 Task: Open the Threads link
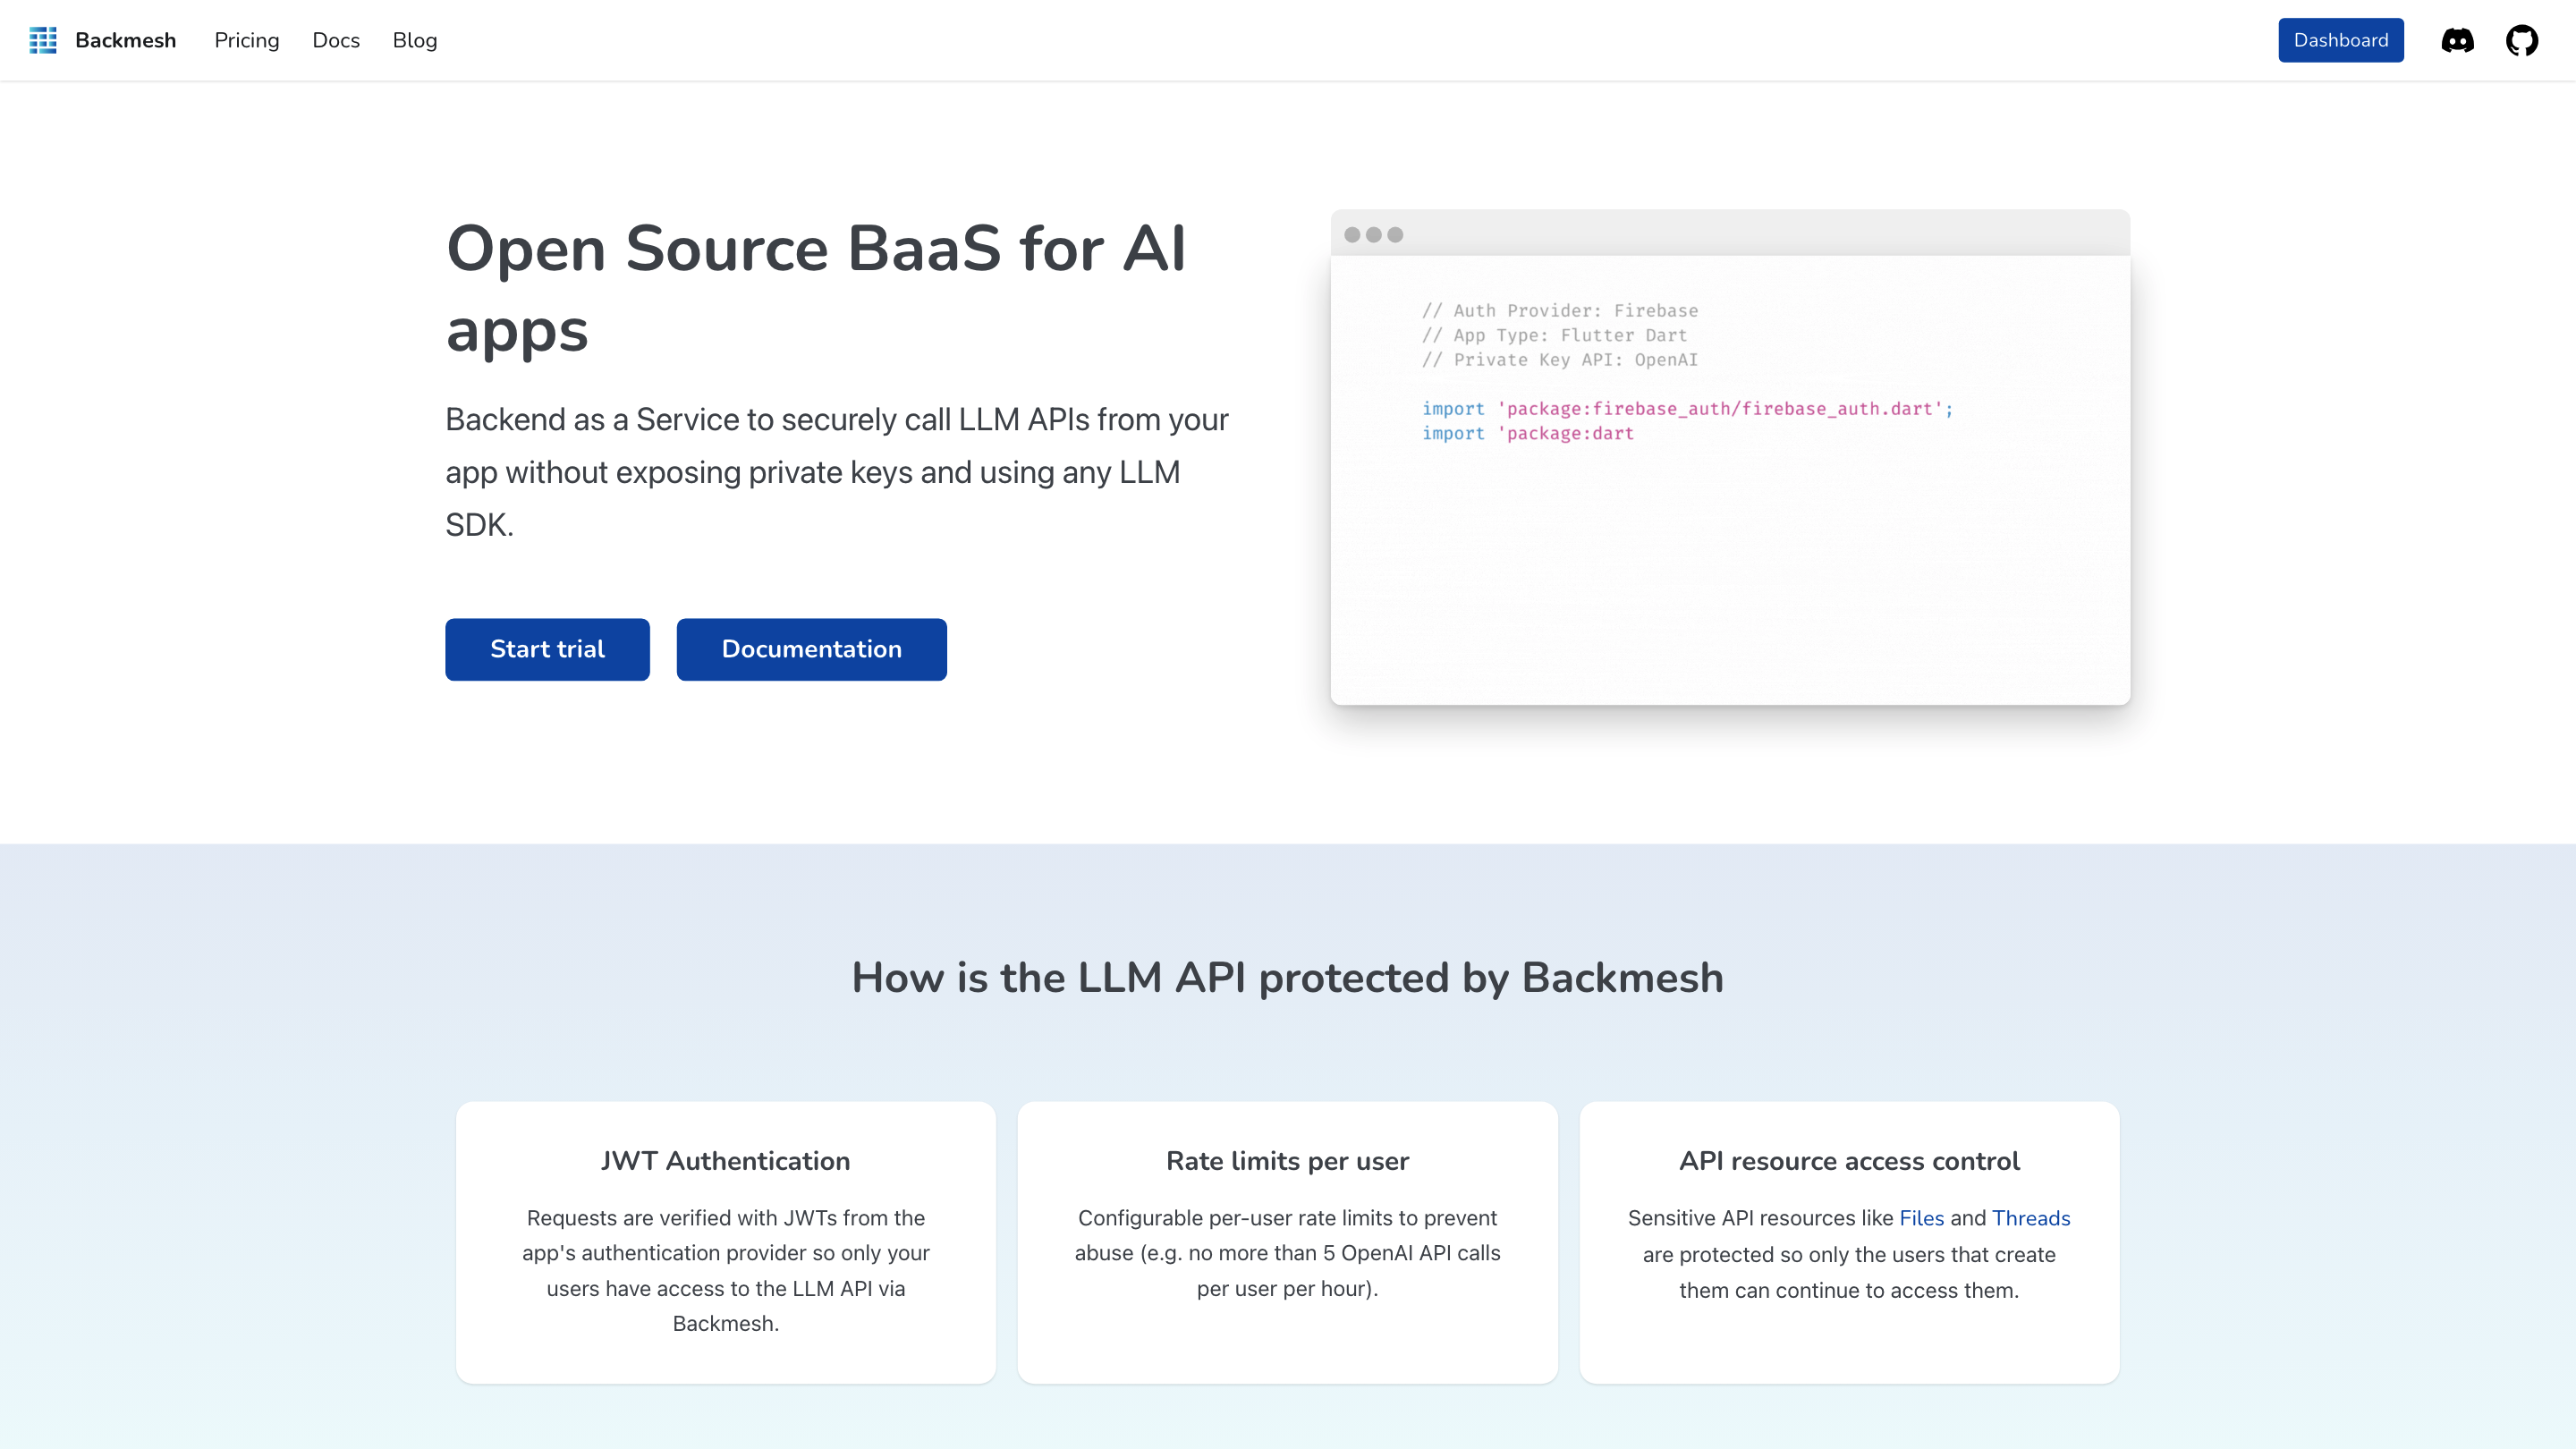[x=2031, y=1218]
